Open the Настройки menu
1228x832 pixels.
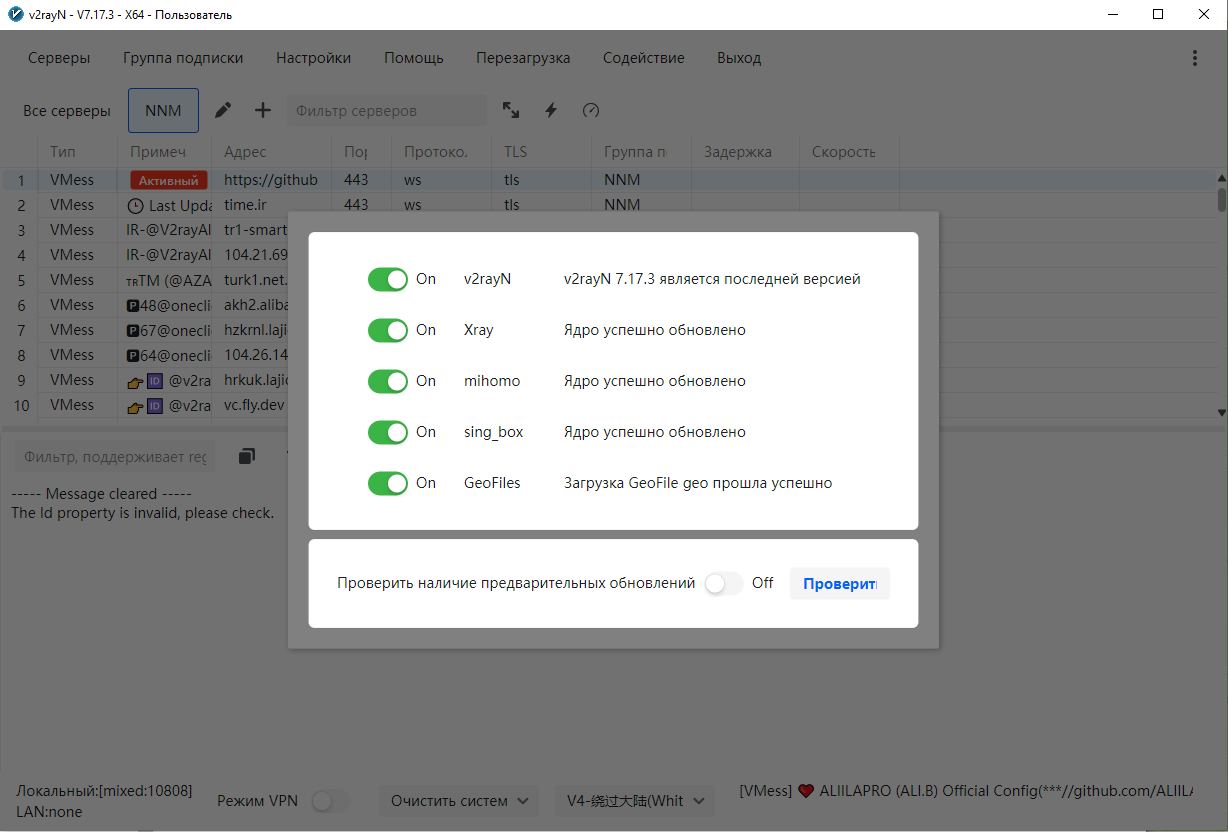[313, 58]
